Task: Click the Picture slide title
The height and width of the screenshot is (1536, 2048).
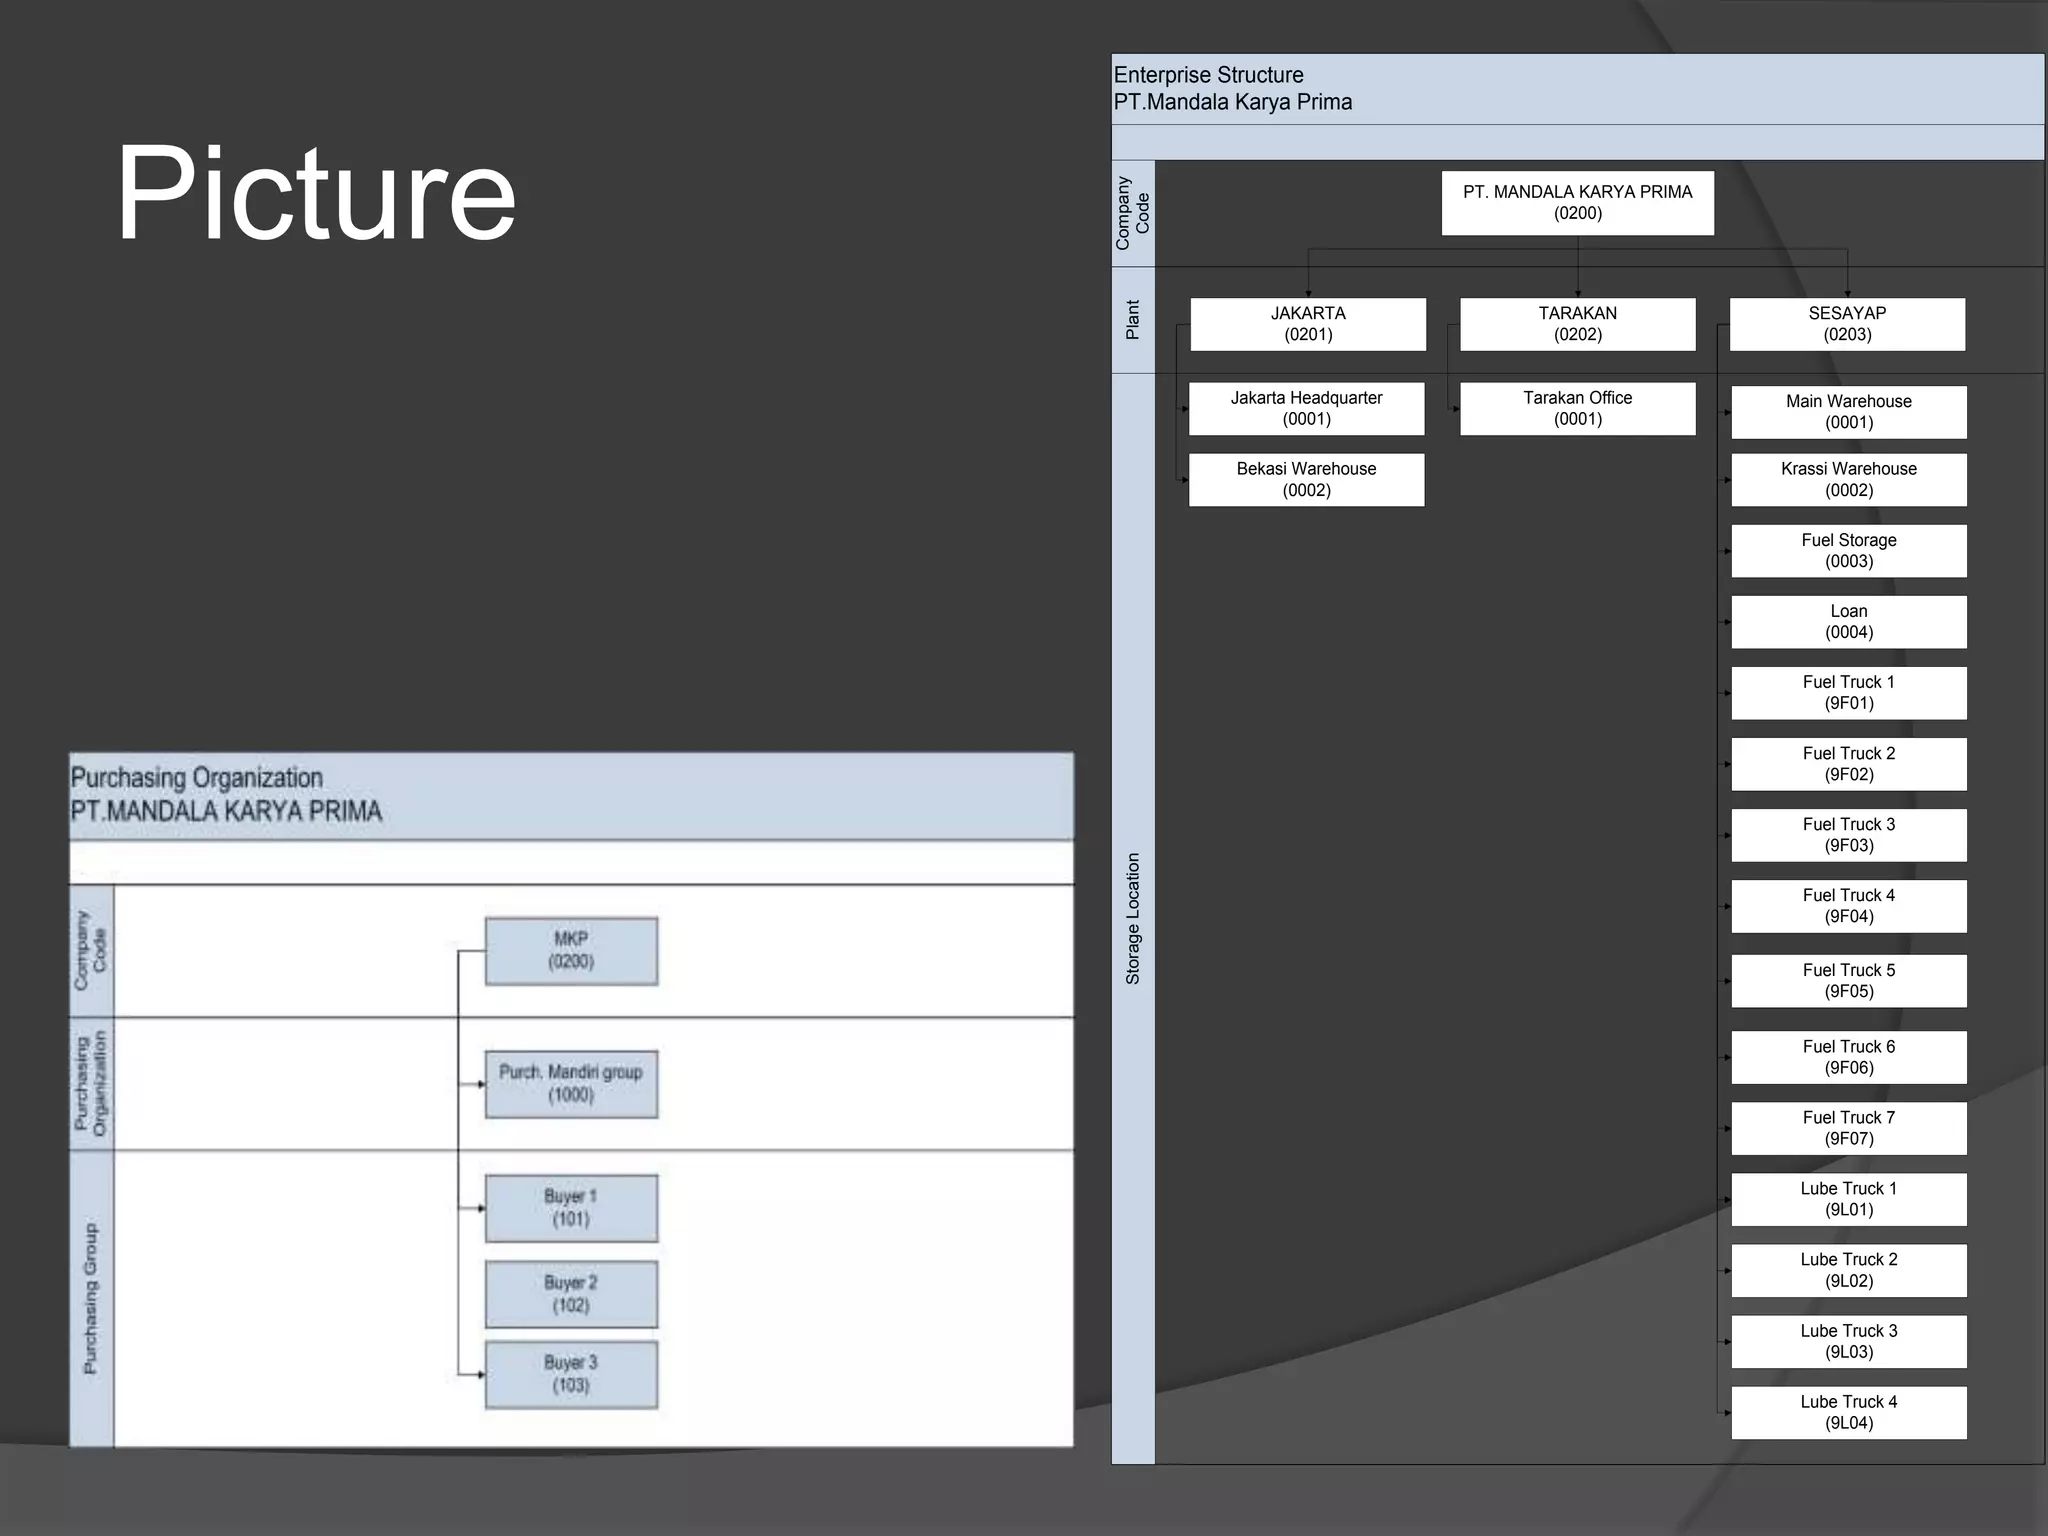Action: point(316,193)
